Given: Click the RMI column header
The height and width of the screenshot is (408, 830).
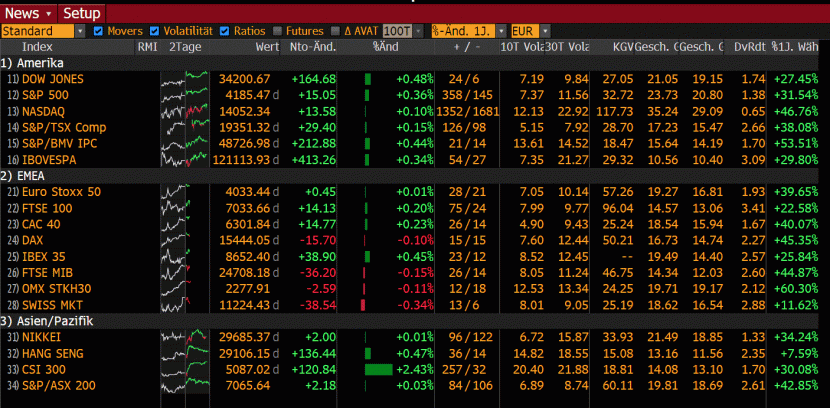Looking at the screenshot, I should pyautogui.click(x=148, y=47).
